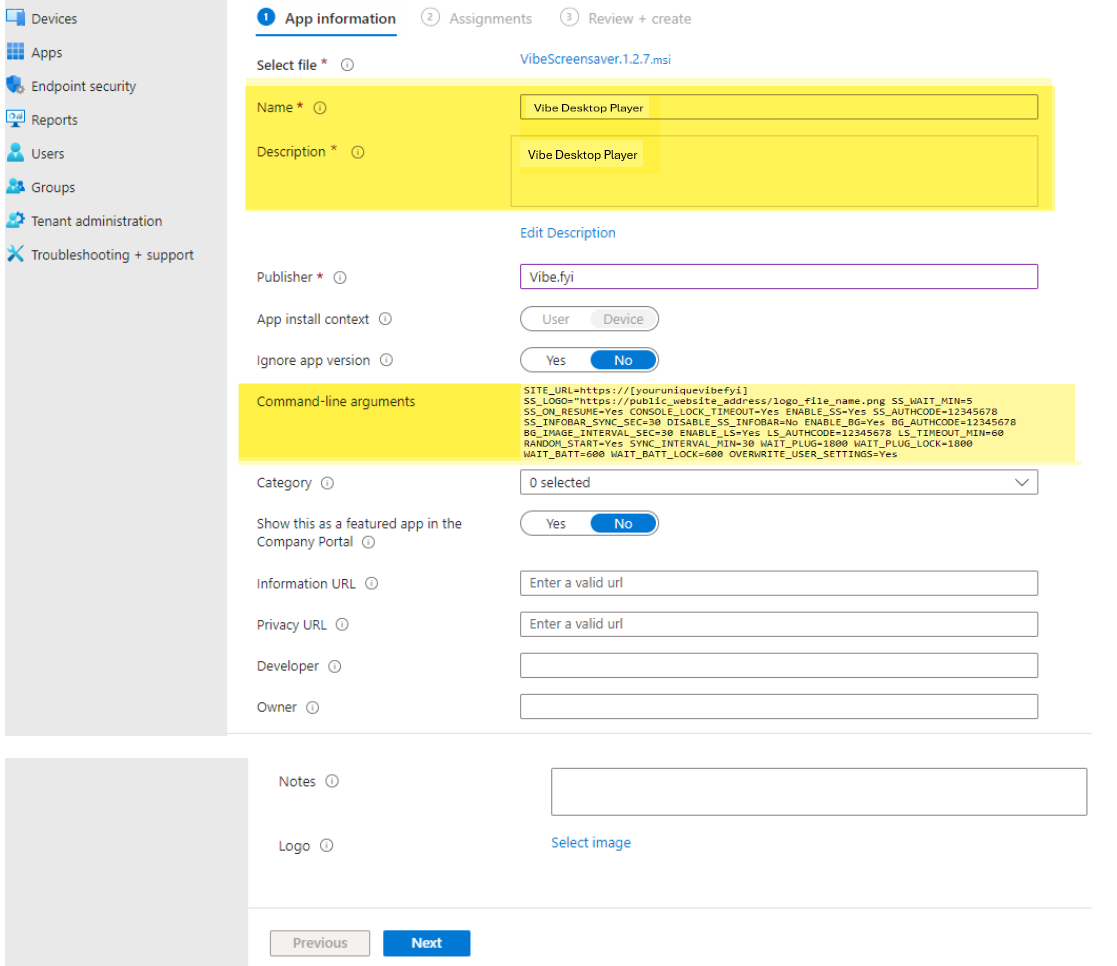Show info tooltip for Select file
Viewport: 1117px width, 966px height.
[x=347, y=65]
